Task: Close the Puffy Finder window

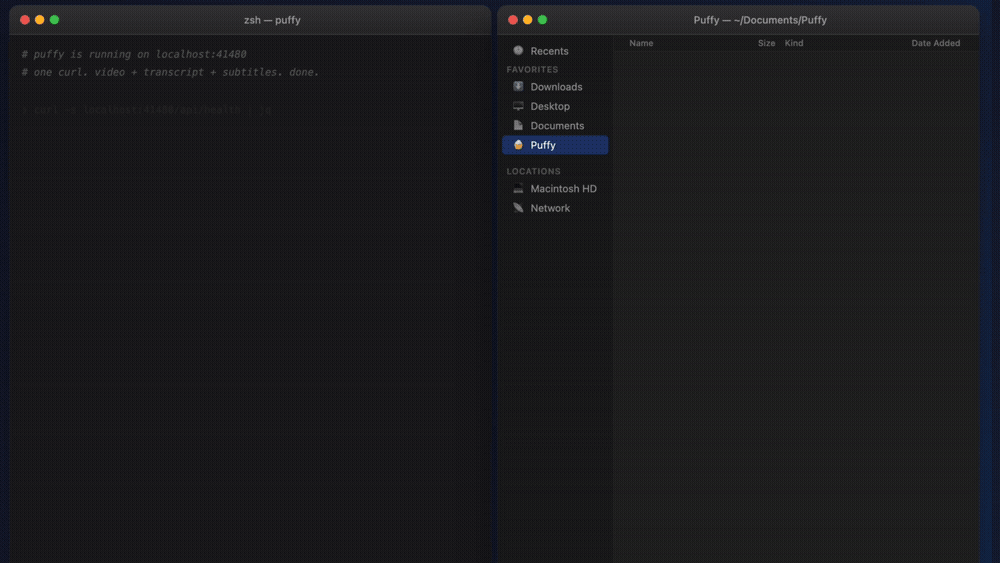Action: click(513, 20)
